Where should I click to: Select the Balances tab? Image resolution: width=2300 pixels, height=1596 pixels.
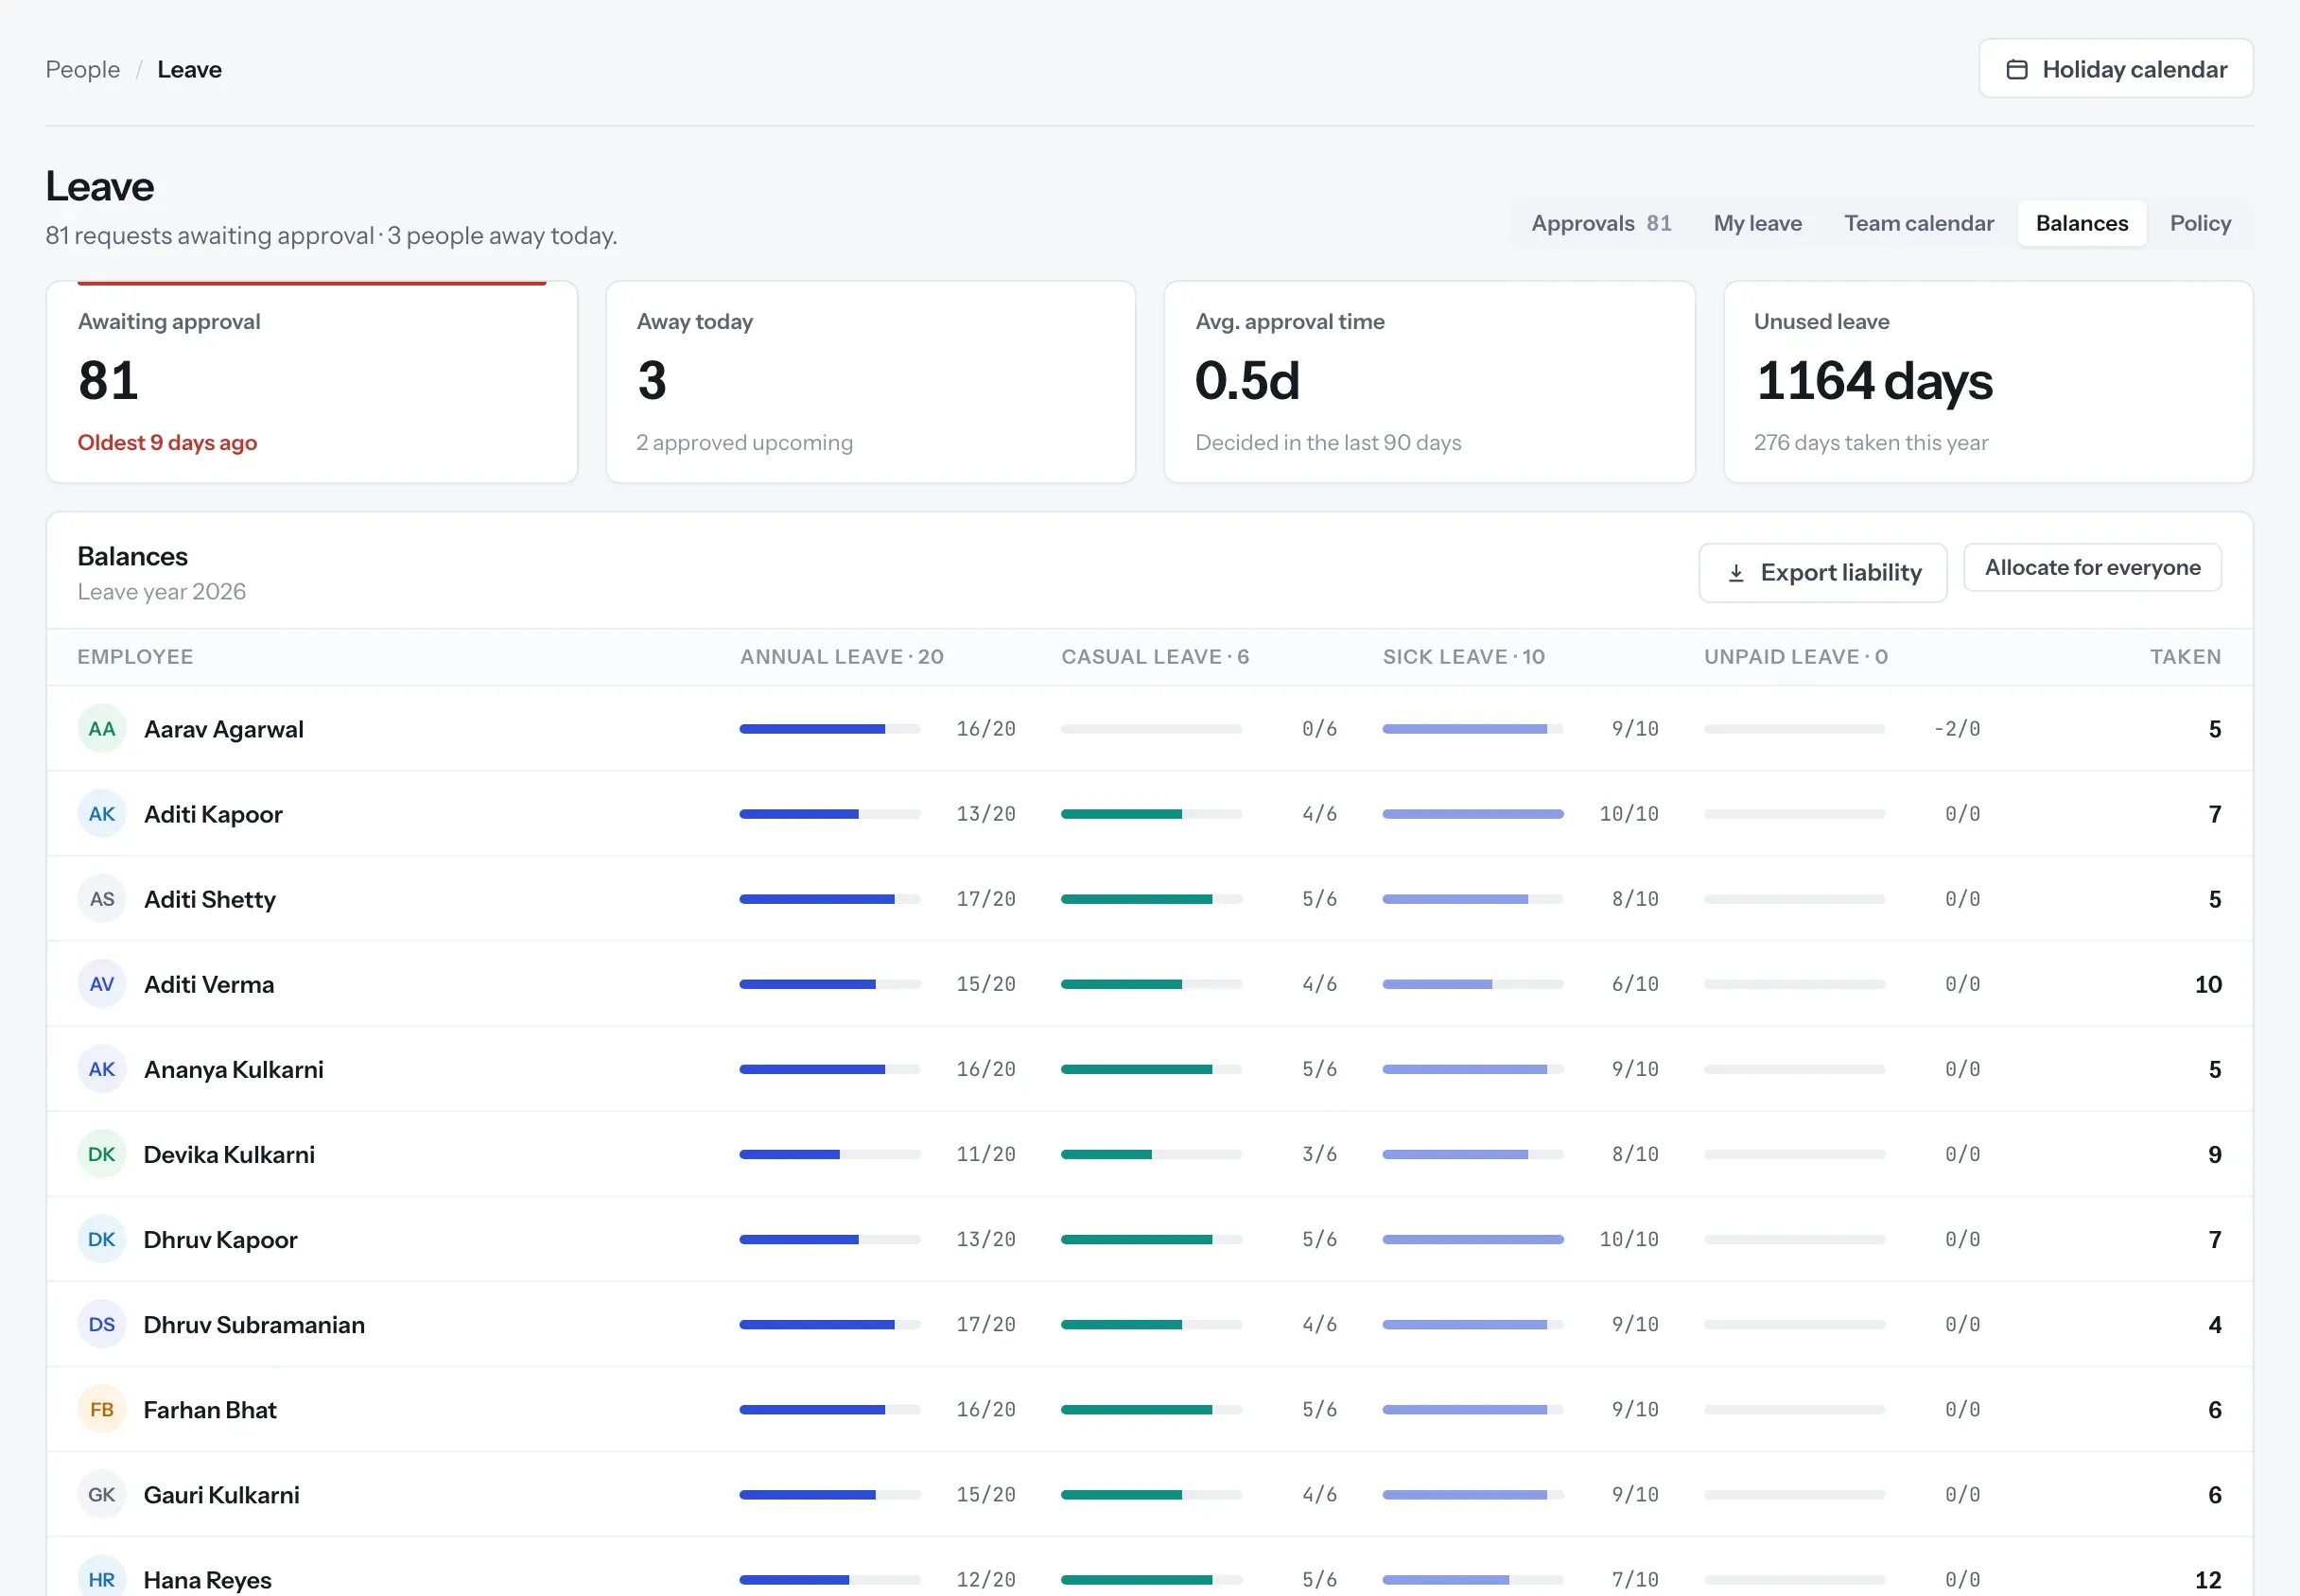pyautogui.click(x=2081, y=223)
